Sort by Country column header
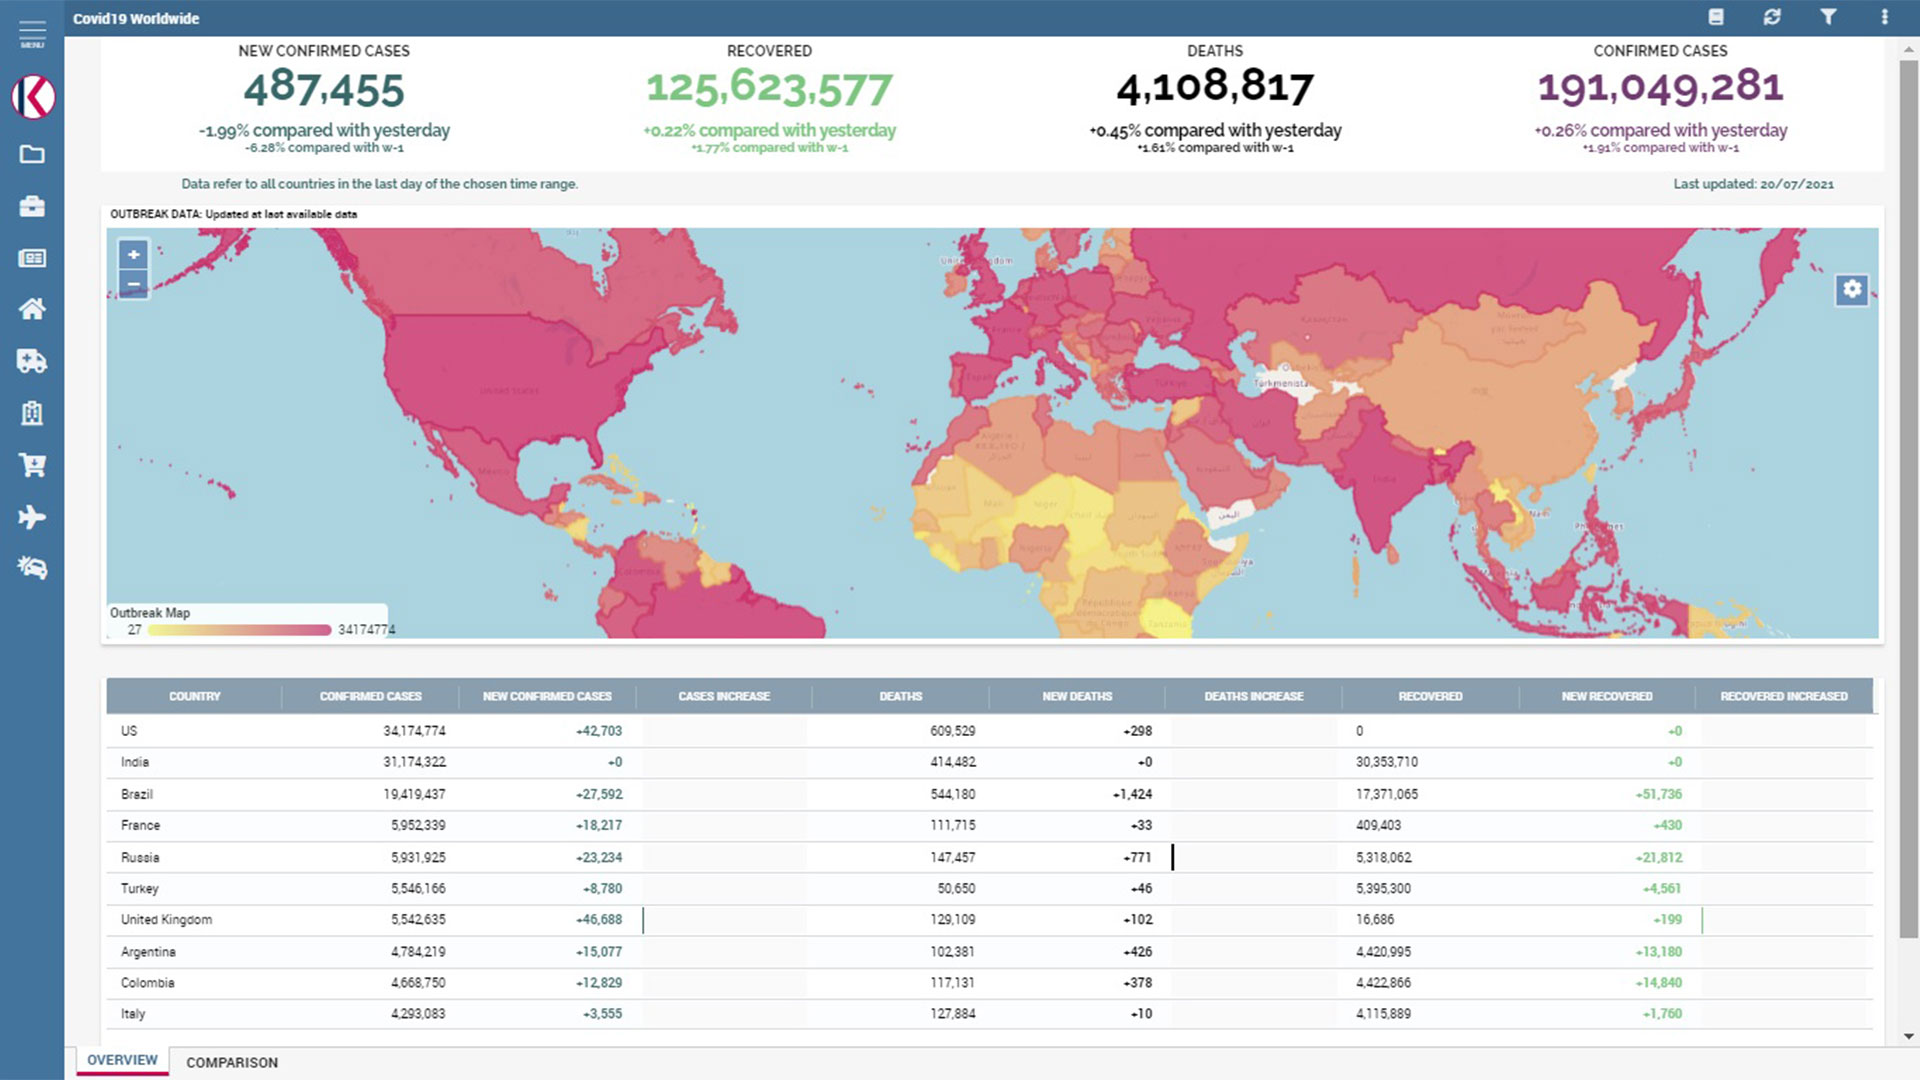This screenshot has width=1920, height=1080. point(194,696)
